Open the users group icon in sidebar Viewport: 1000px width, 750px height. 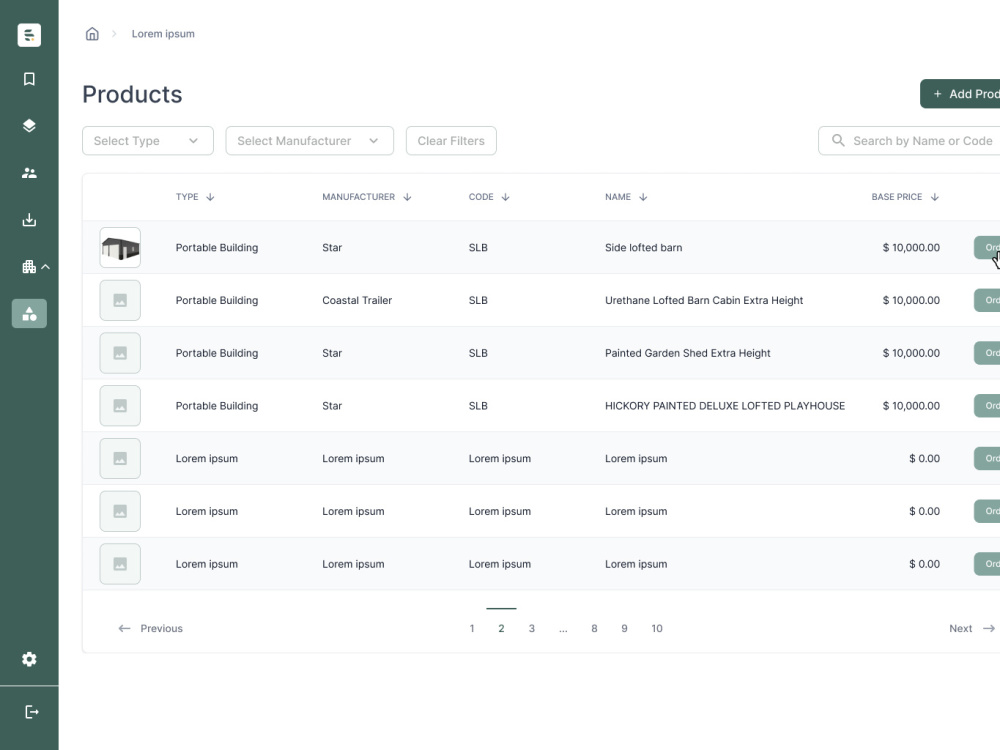tap(29, 173)
